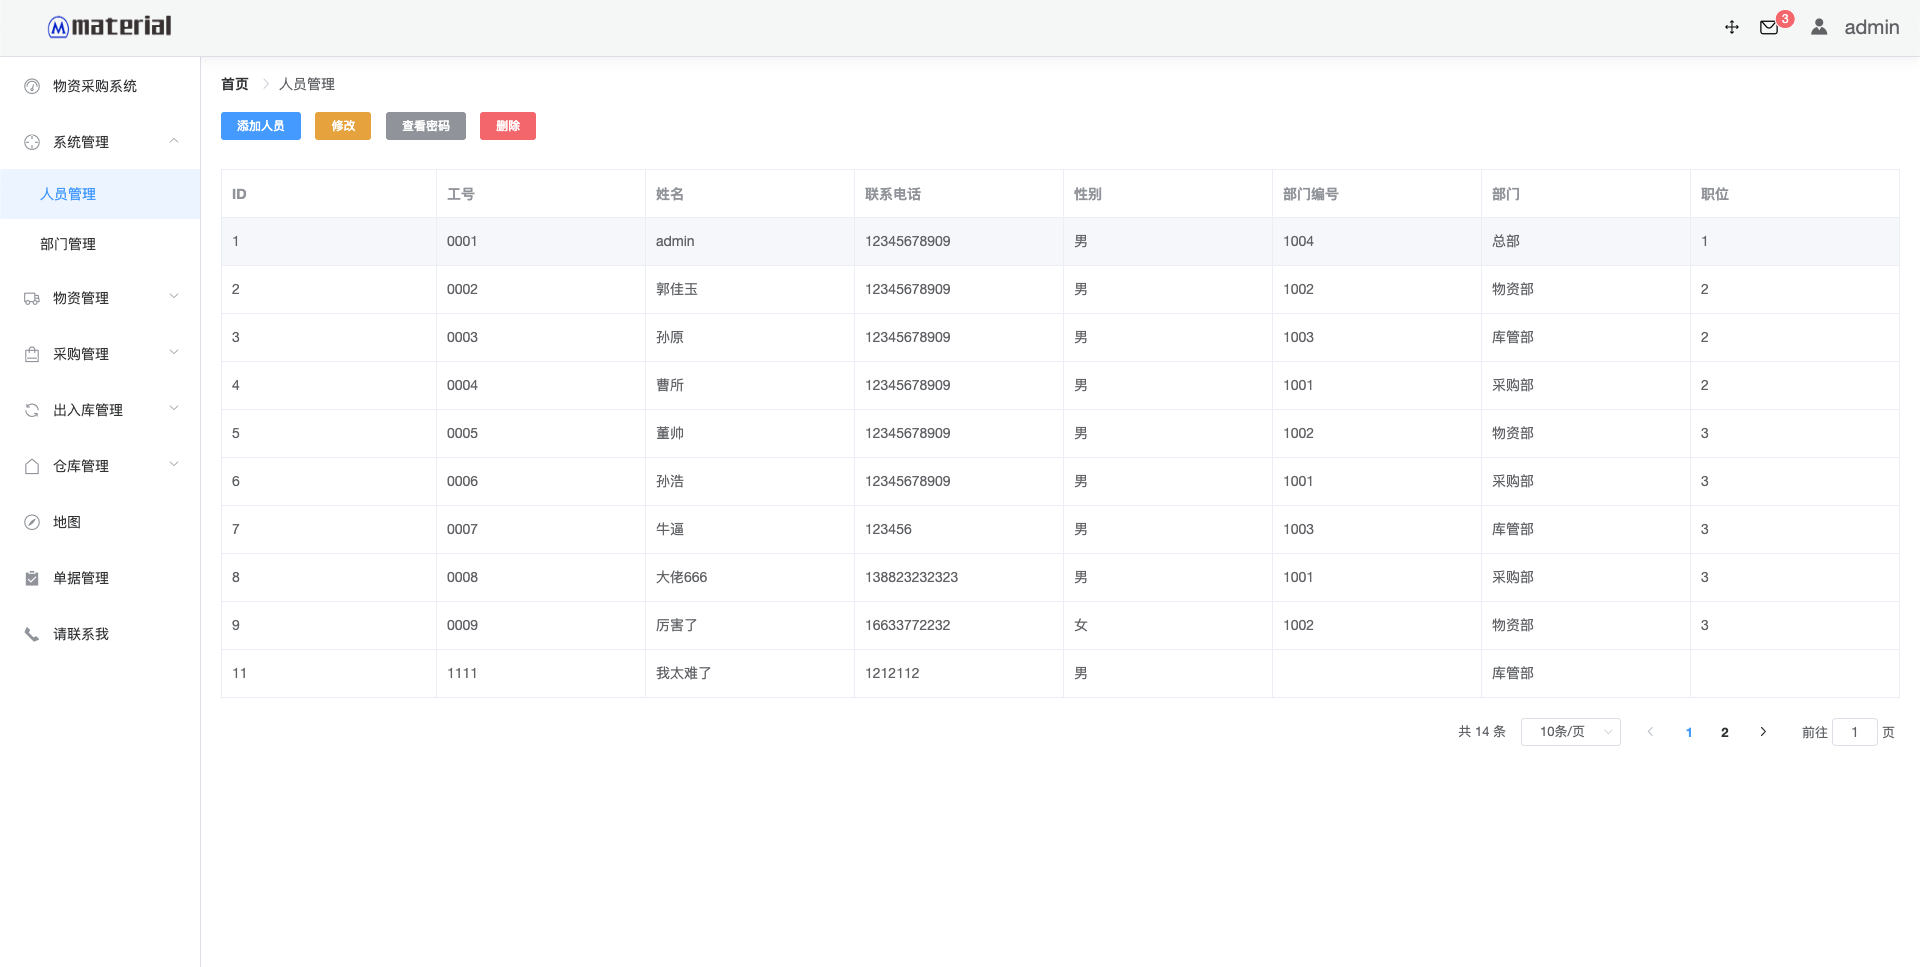This screenshot has height=967, width=1920.
Task: Open the 地图 menu item
Action: pyautogui.click(x=100, y=522)
